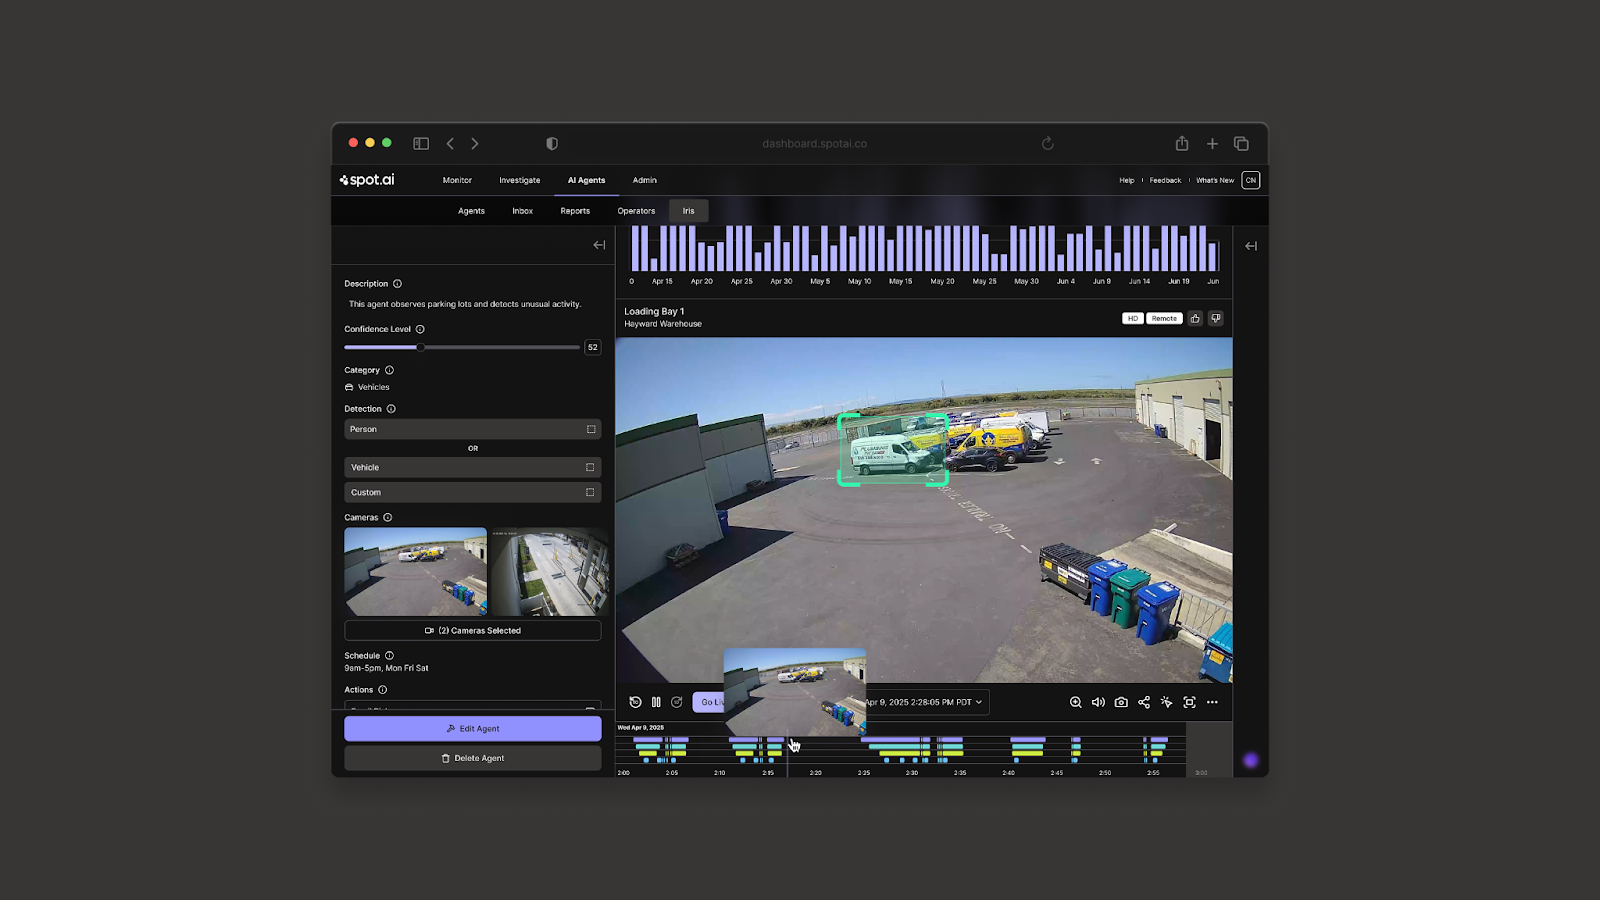Click the Edit Agent button
The width and height of the screenshot is (1600, 900).
(x=473, y=729)
